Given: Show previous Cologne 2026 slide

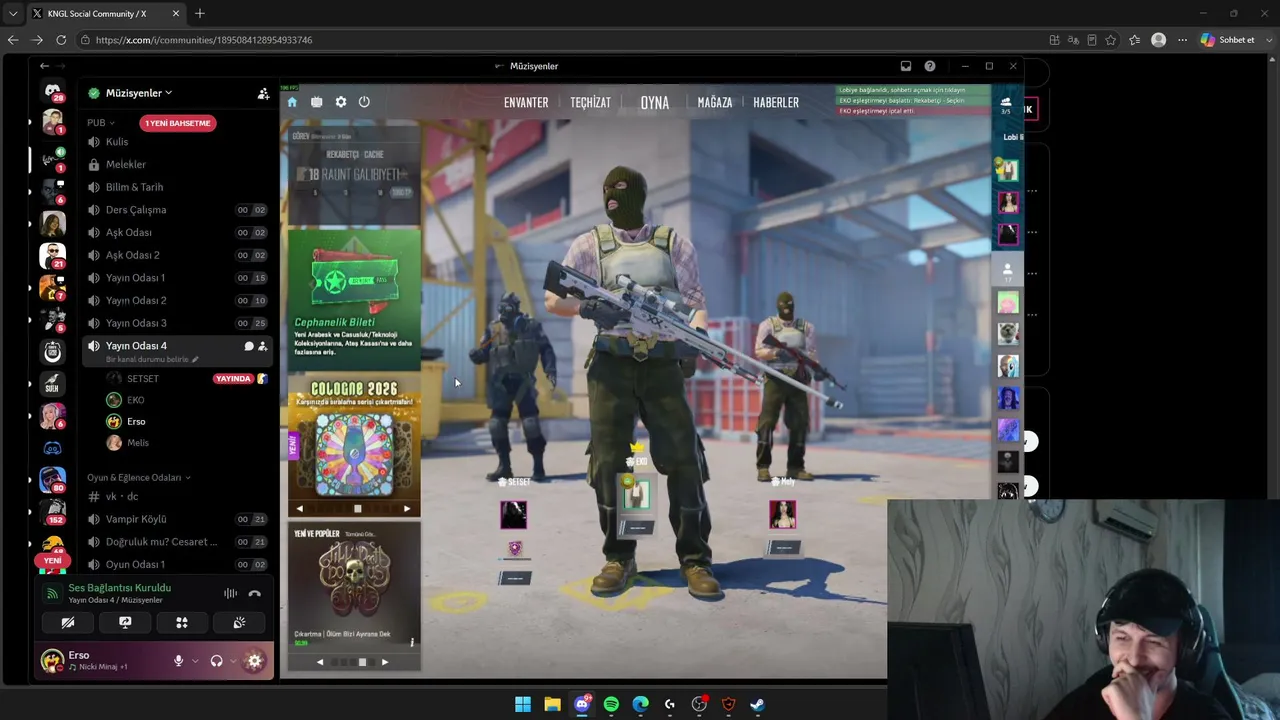Looking at the screenshot, I should click(299, 509).
